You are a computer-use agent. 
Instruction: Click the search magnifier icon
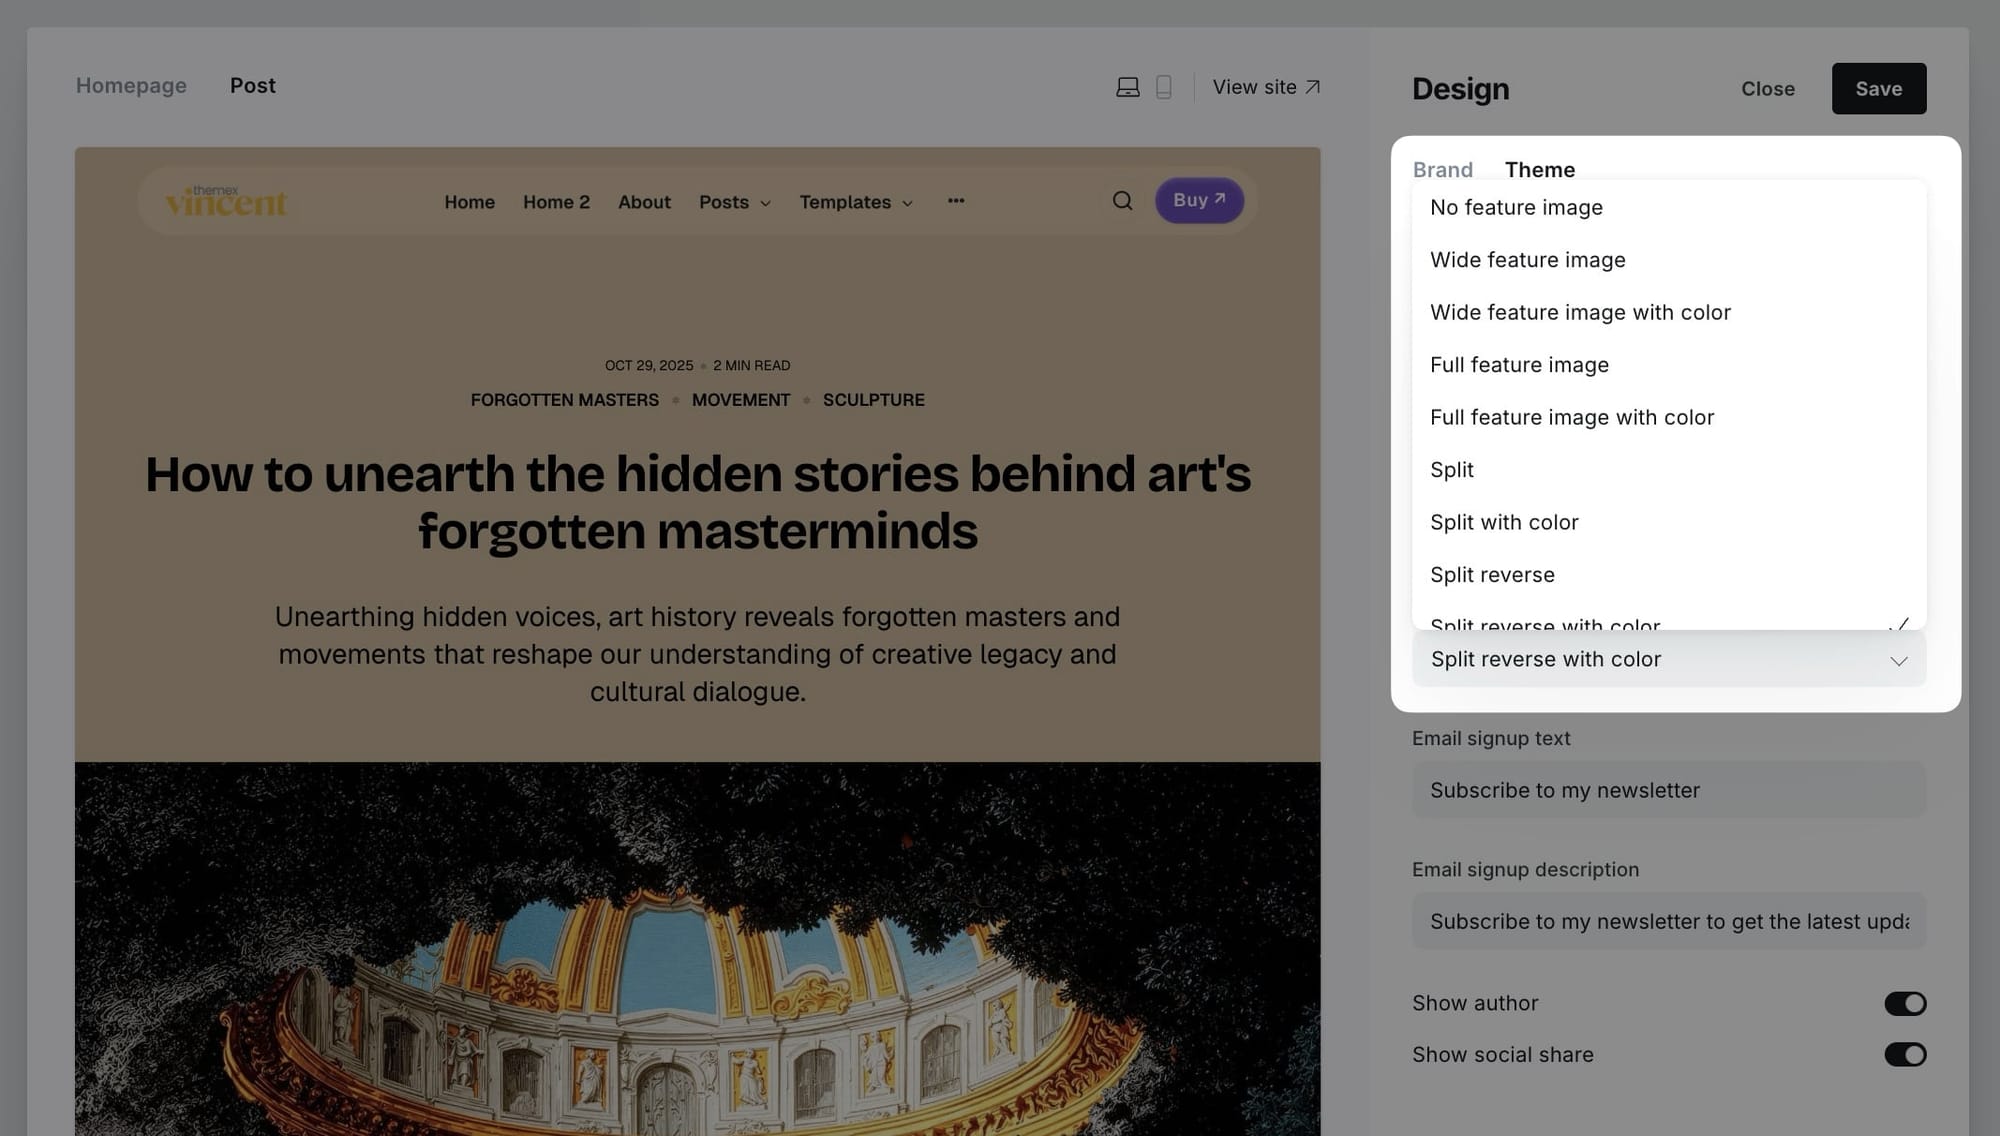1122,201
